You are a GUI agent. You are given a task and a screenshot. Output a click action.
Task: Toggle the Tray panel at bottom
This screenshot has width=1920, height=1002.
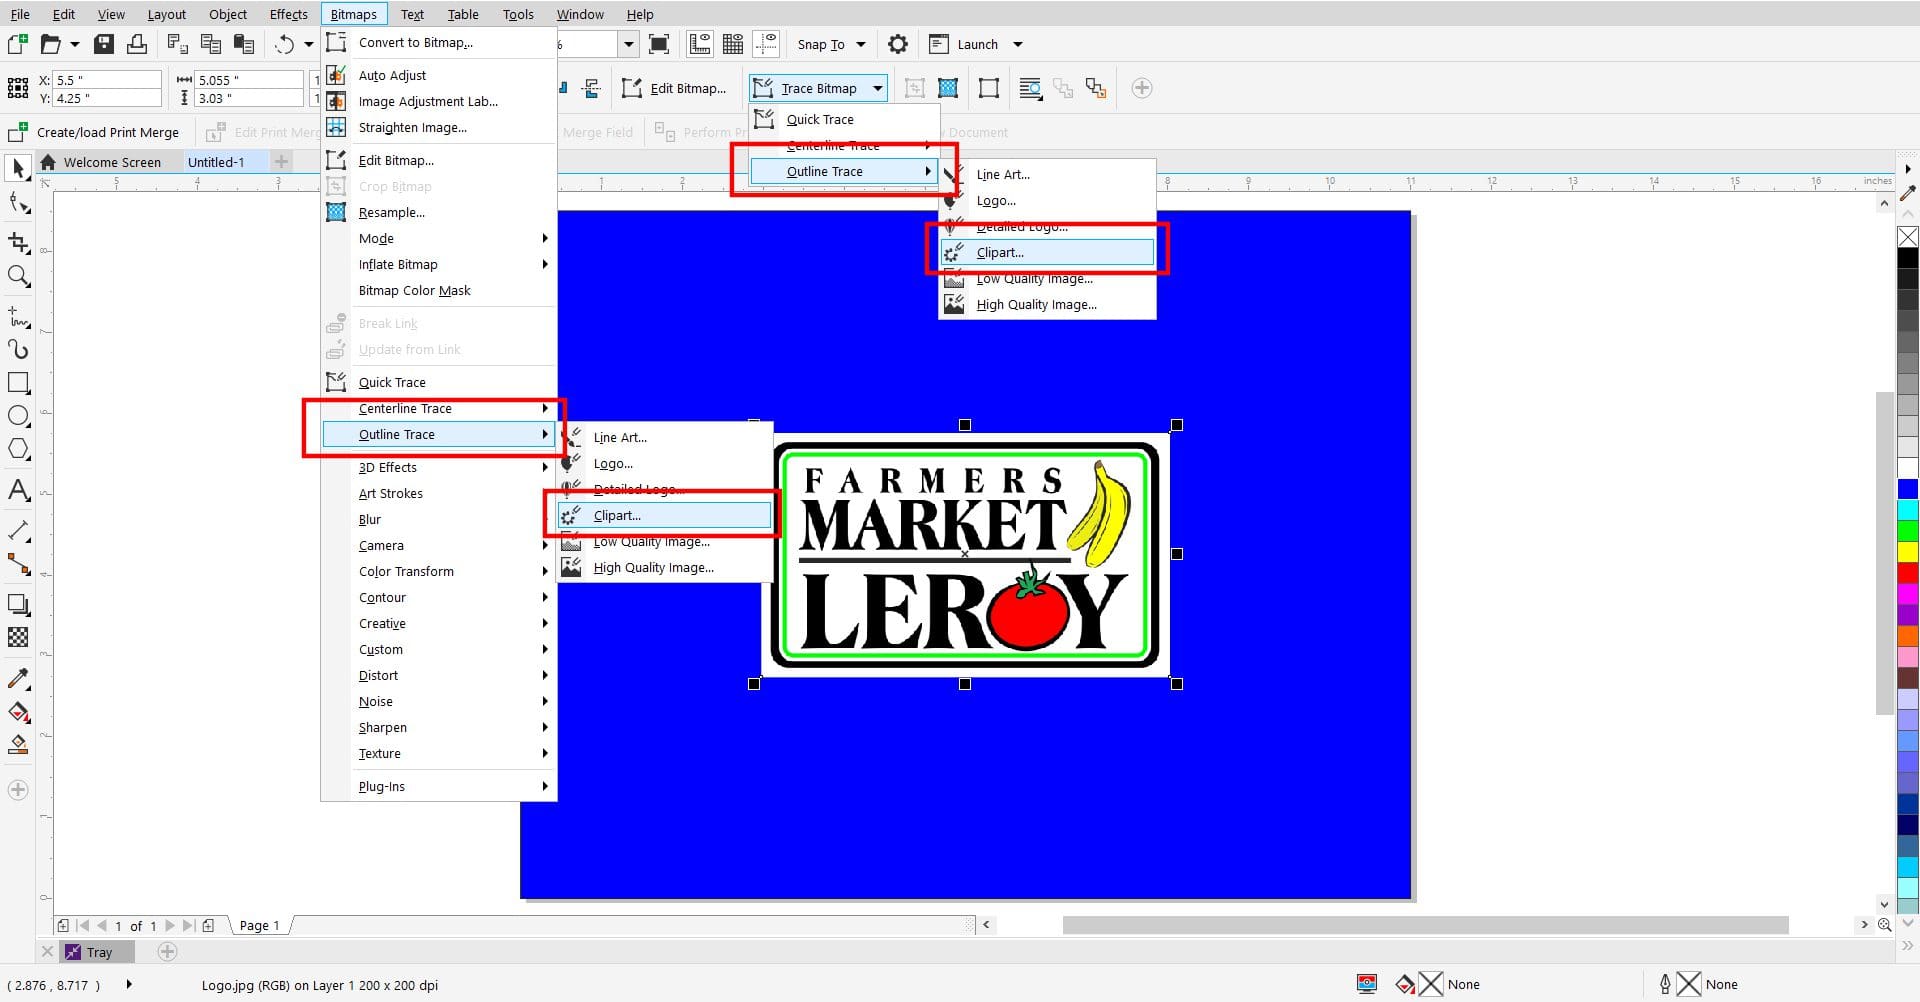point(96,951)
